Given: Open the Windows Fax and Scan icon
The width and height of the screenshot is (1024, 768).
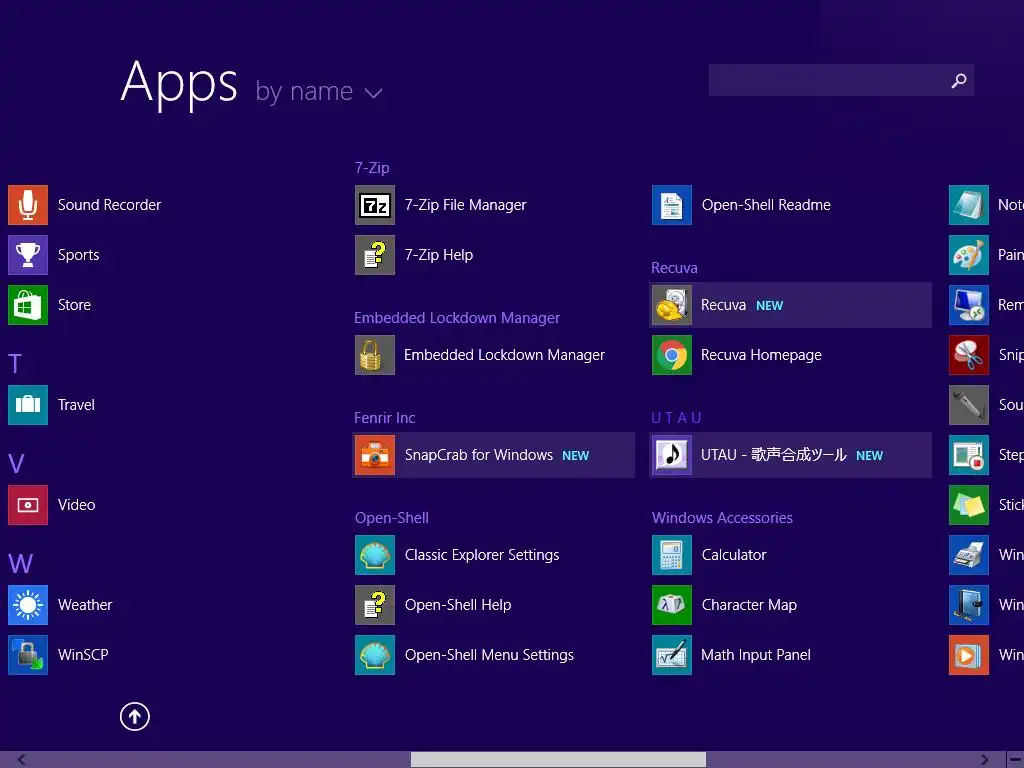Looking at the screenshot, I should tap(969, 555).
